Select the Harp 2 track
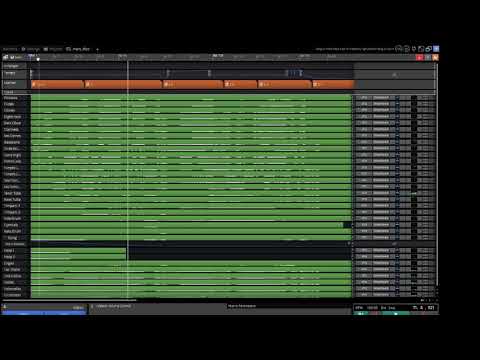This screenshot has width=480, height=360. [x=16, y=257]
